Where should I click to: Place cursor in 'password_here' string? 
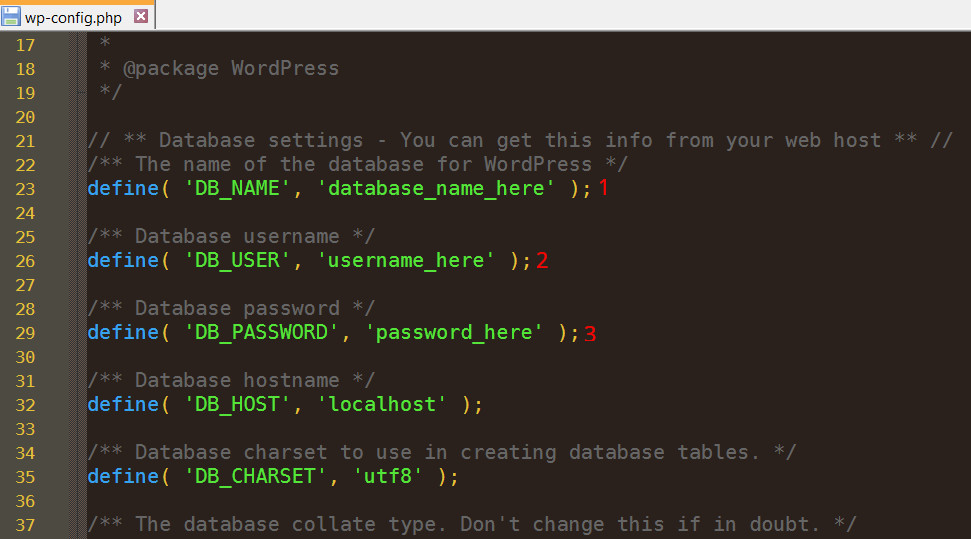point(454,333)
